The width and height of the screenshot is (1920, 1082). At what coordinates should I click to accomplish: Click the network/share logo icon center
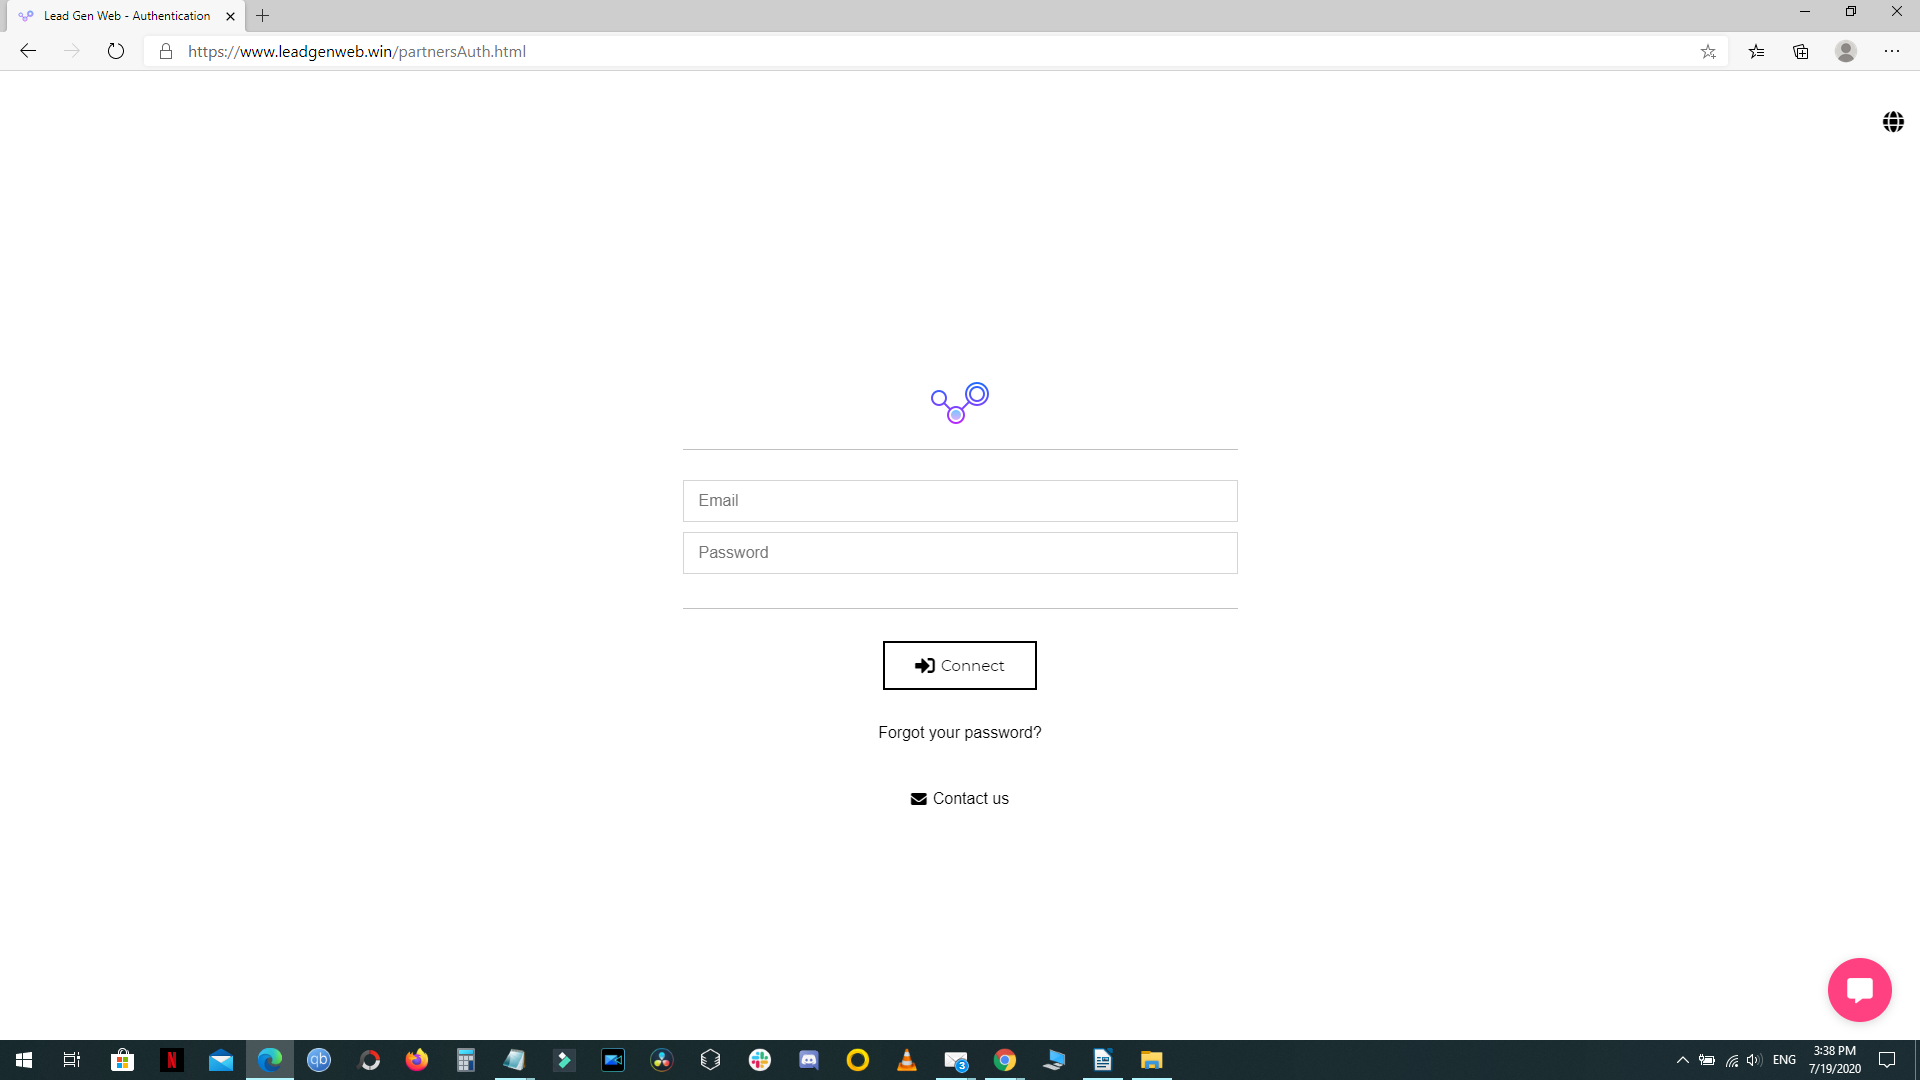(959, 402)
